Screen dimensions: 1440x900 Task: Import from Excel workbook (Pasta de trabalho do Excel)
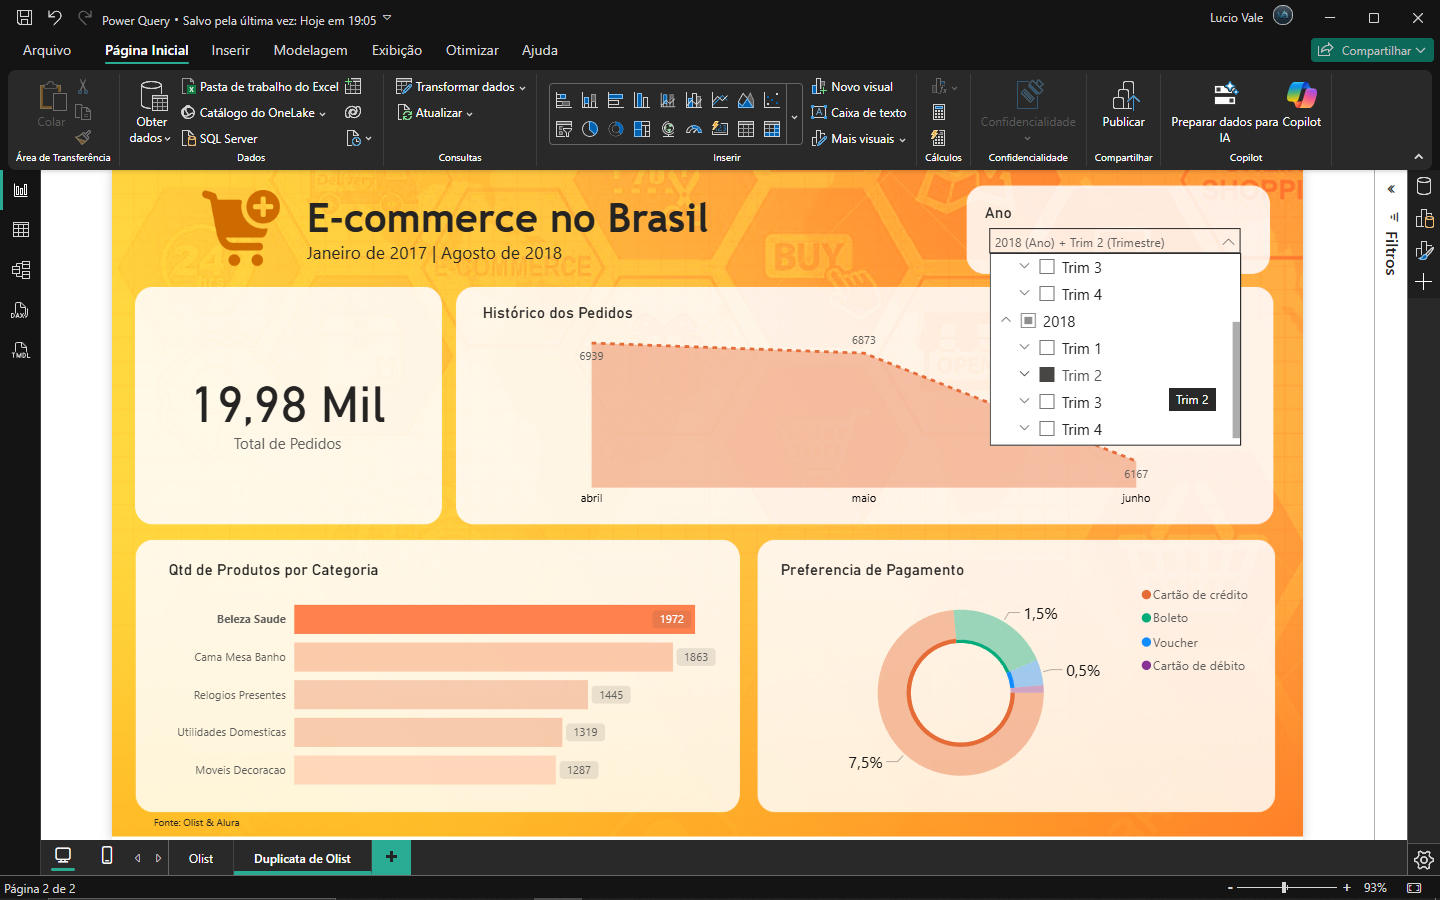[x=260, y=87]
